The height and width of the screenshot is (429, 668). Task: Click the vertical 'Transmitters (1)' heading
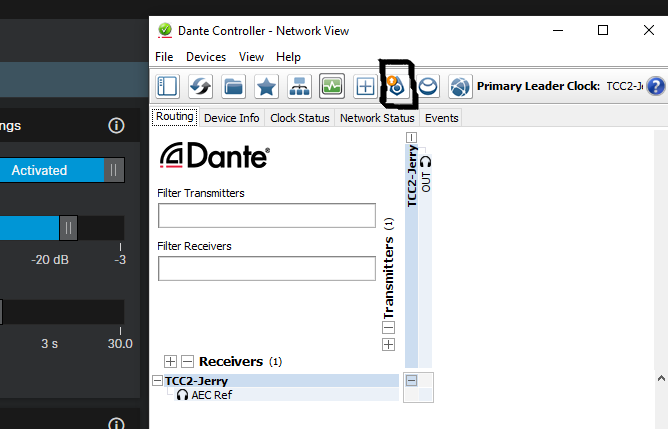[x=388, y=268]
